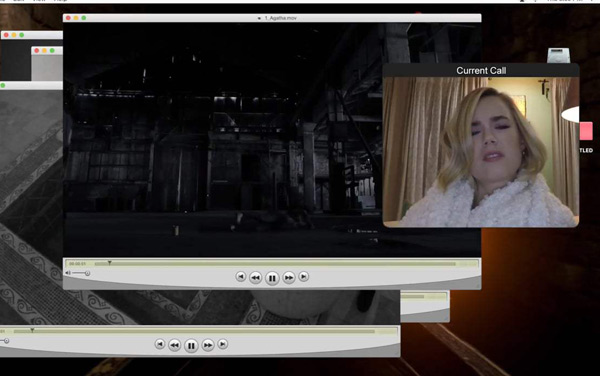Rewind the background grayscale video
Image resolution: width=600 pixels, height=376 pixels.
pos(174,345)
